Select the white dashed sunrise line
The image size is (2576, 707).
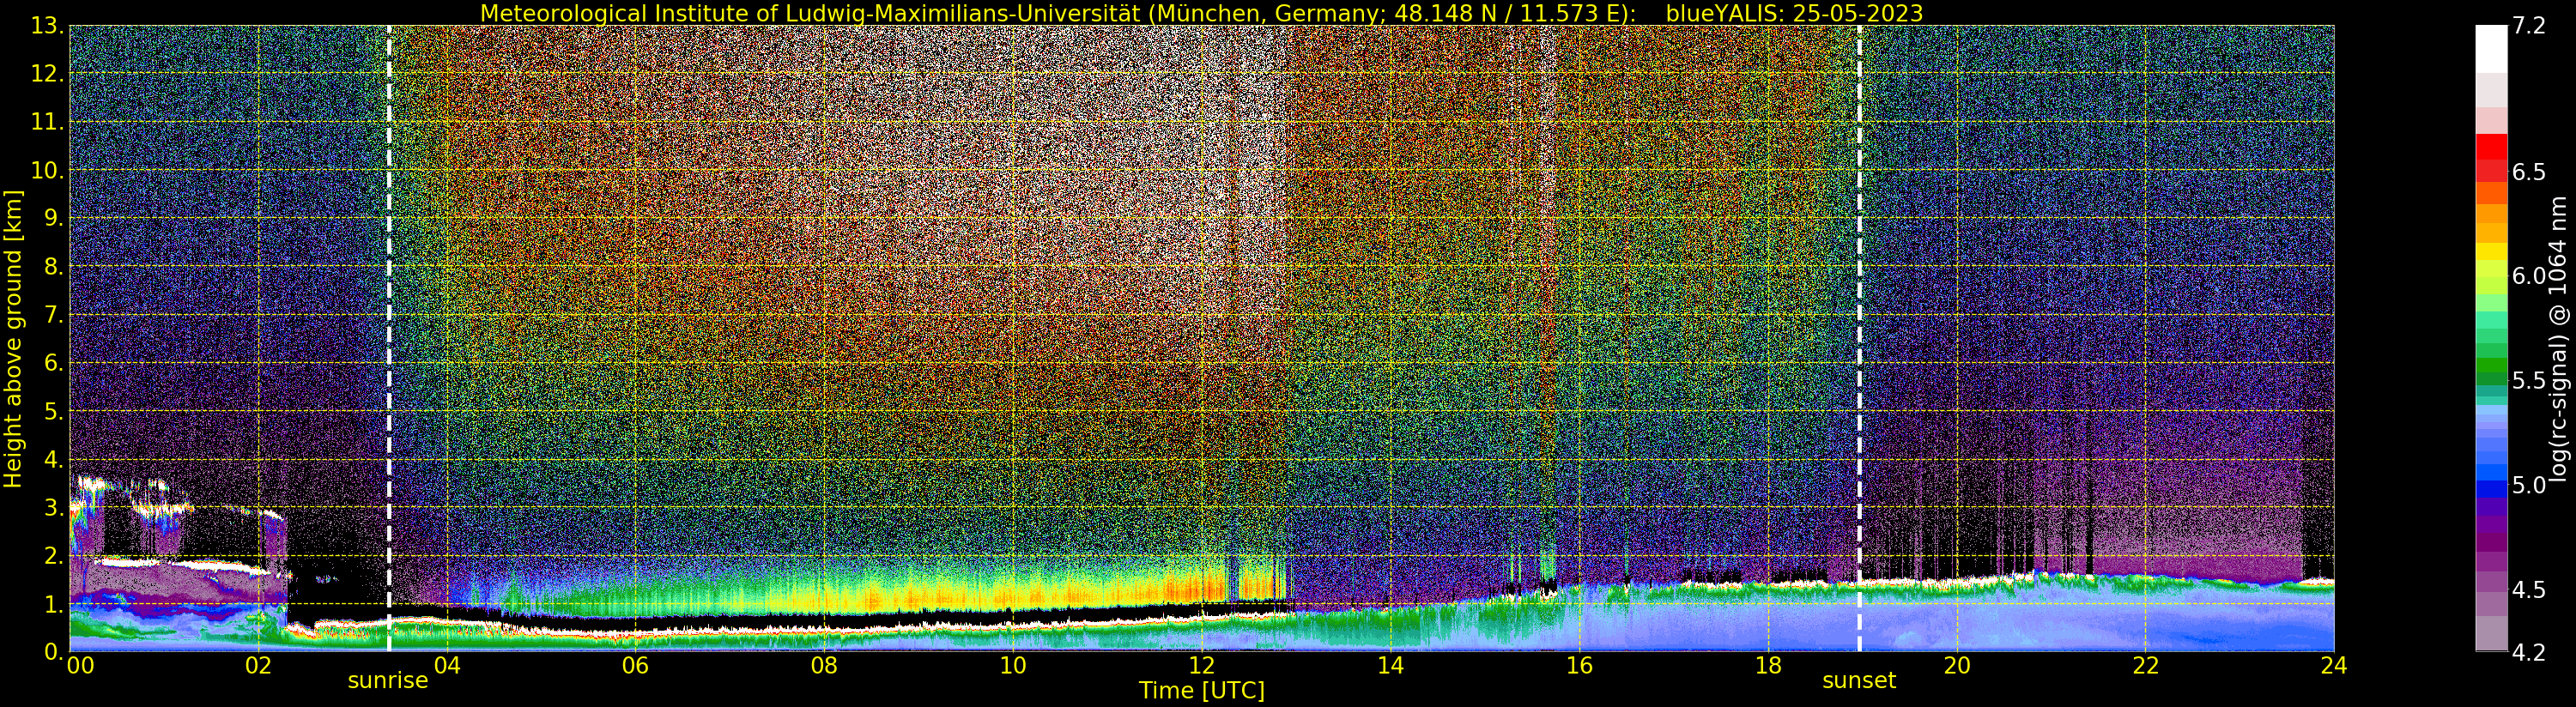click(x=389, y=338)
